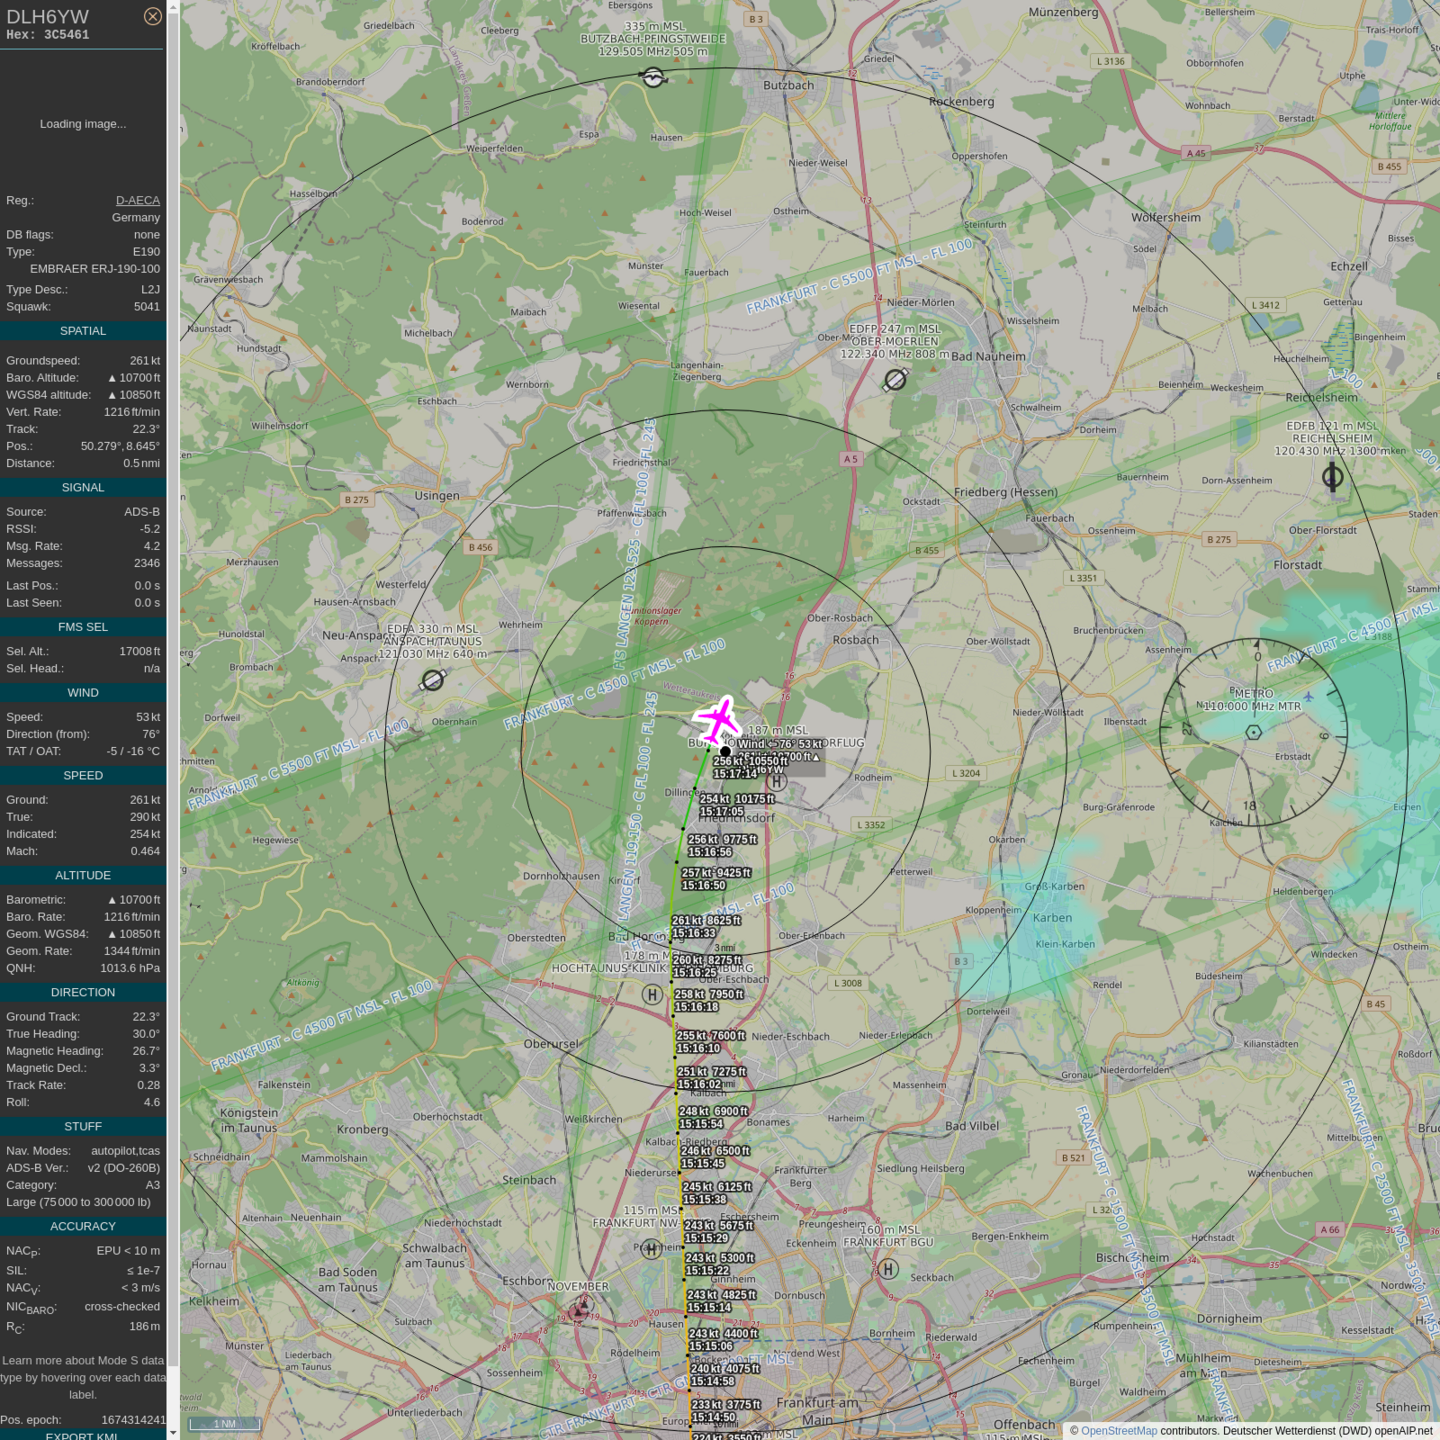Click the EDFP Ober-Moerlen airfield icon
This screenshot has width=1440, height=1440.
895,380
